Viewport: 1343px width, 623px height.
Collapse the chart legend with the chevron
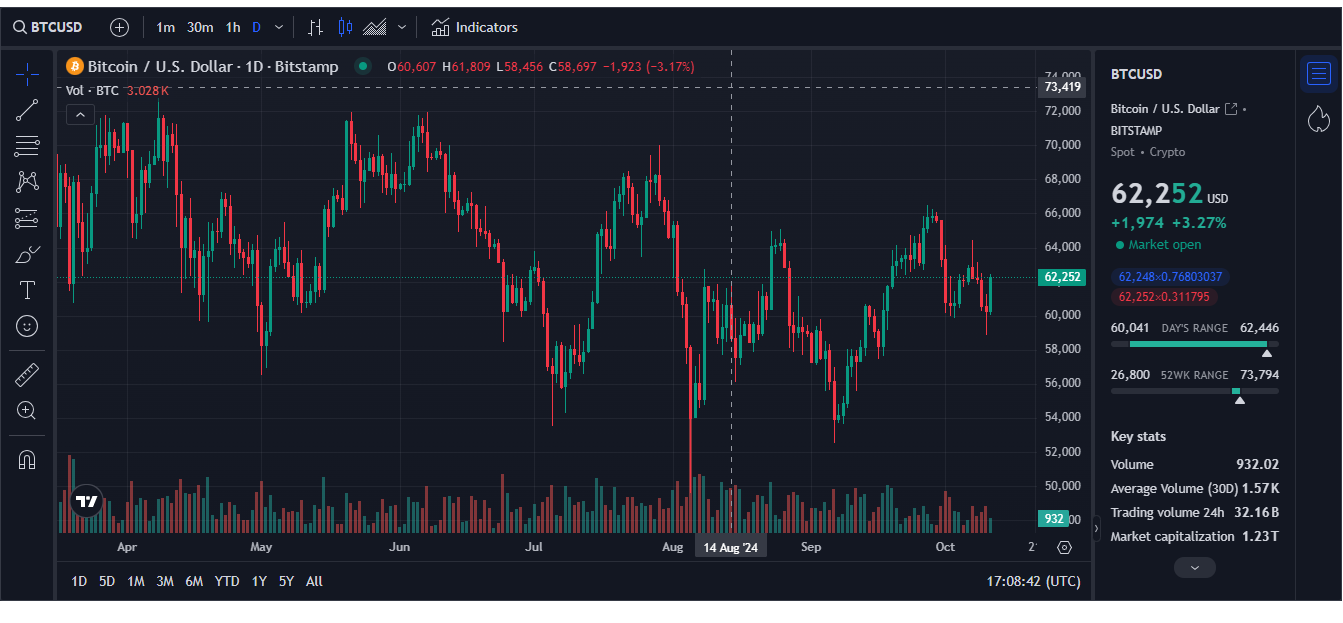point(80,115)
